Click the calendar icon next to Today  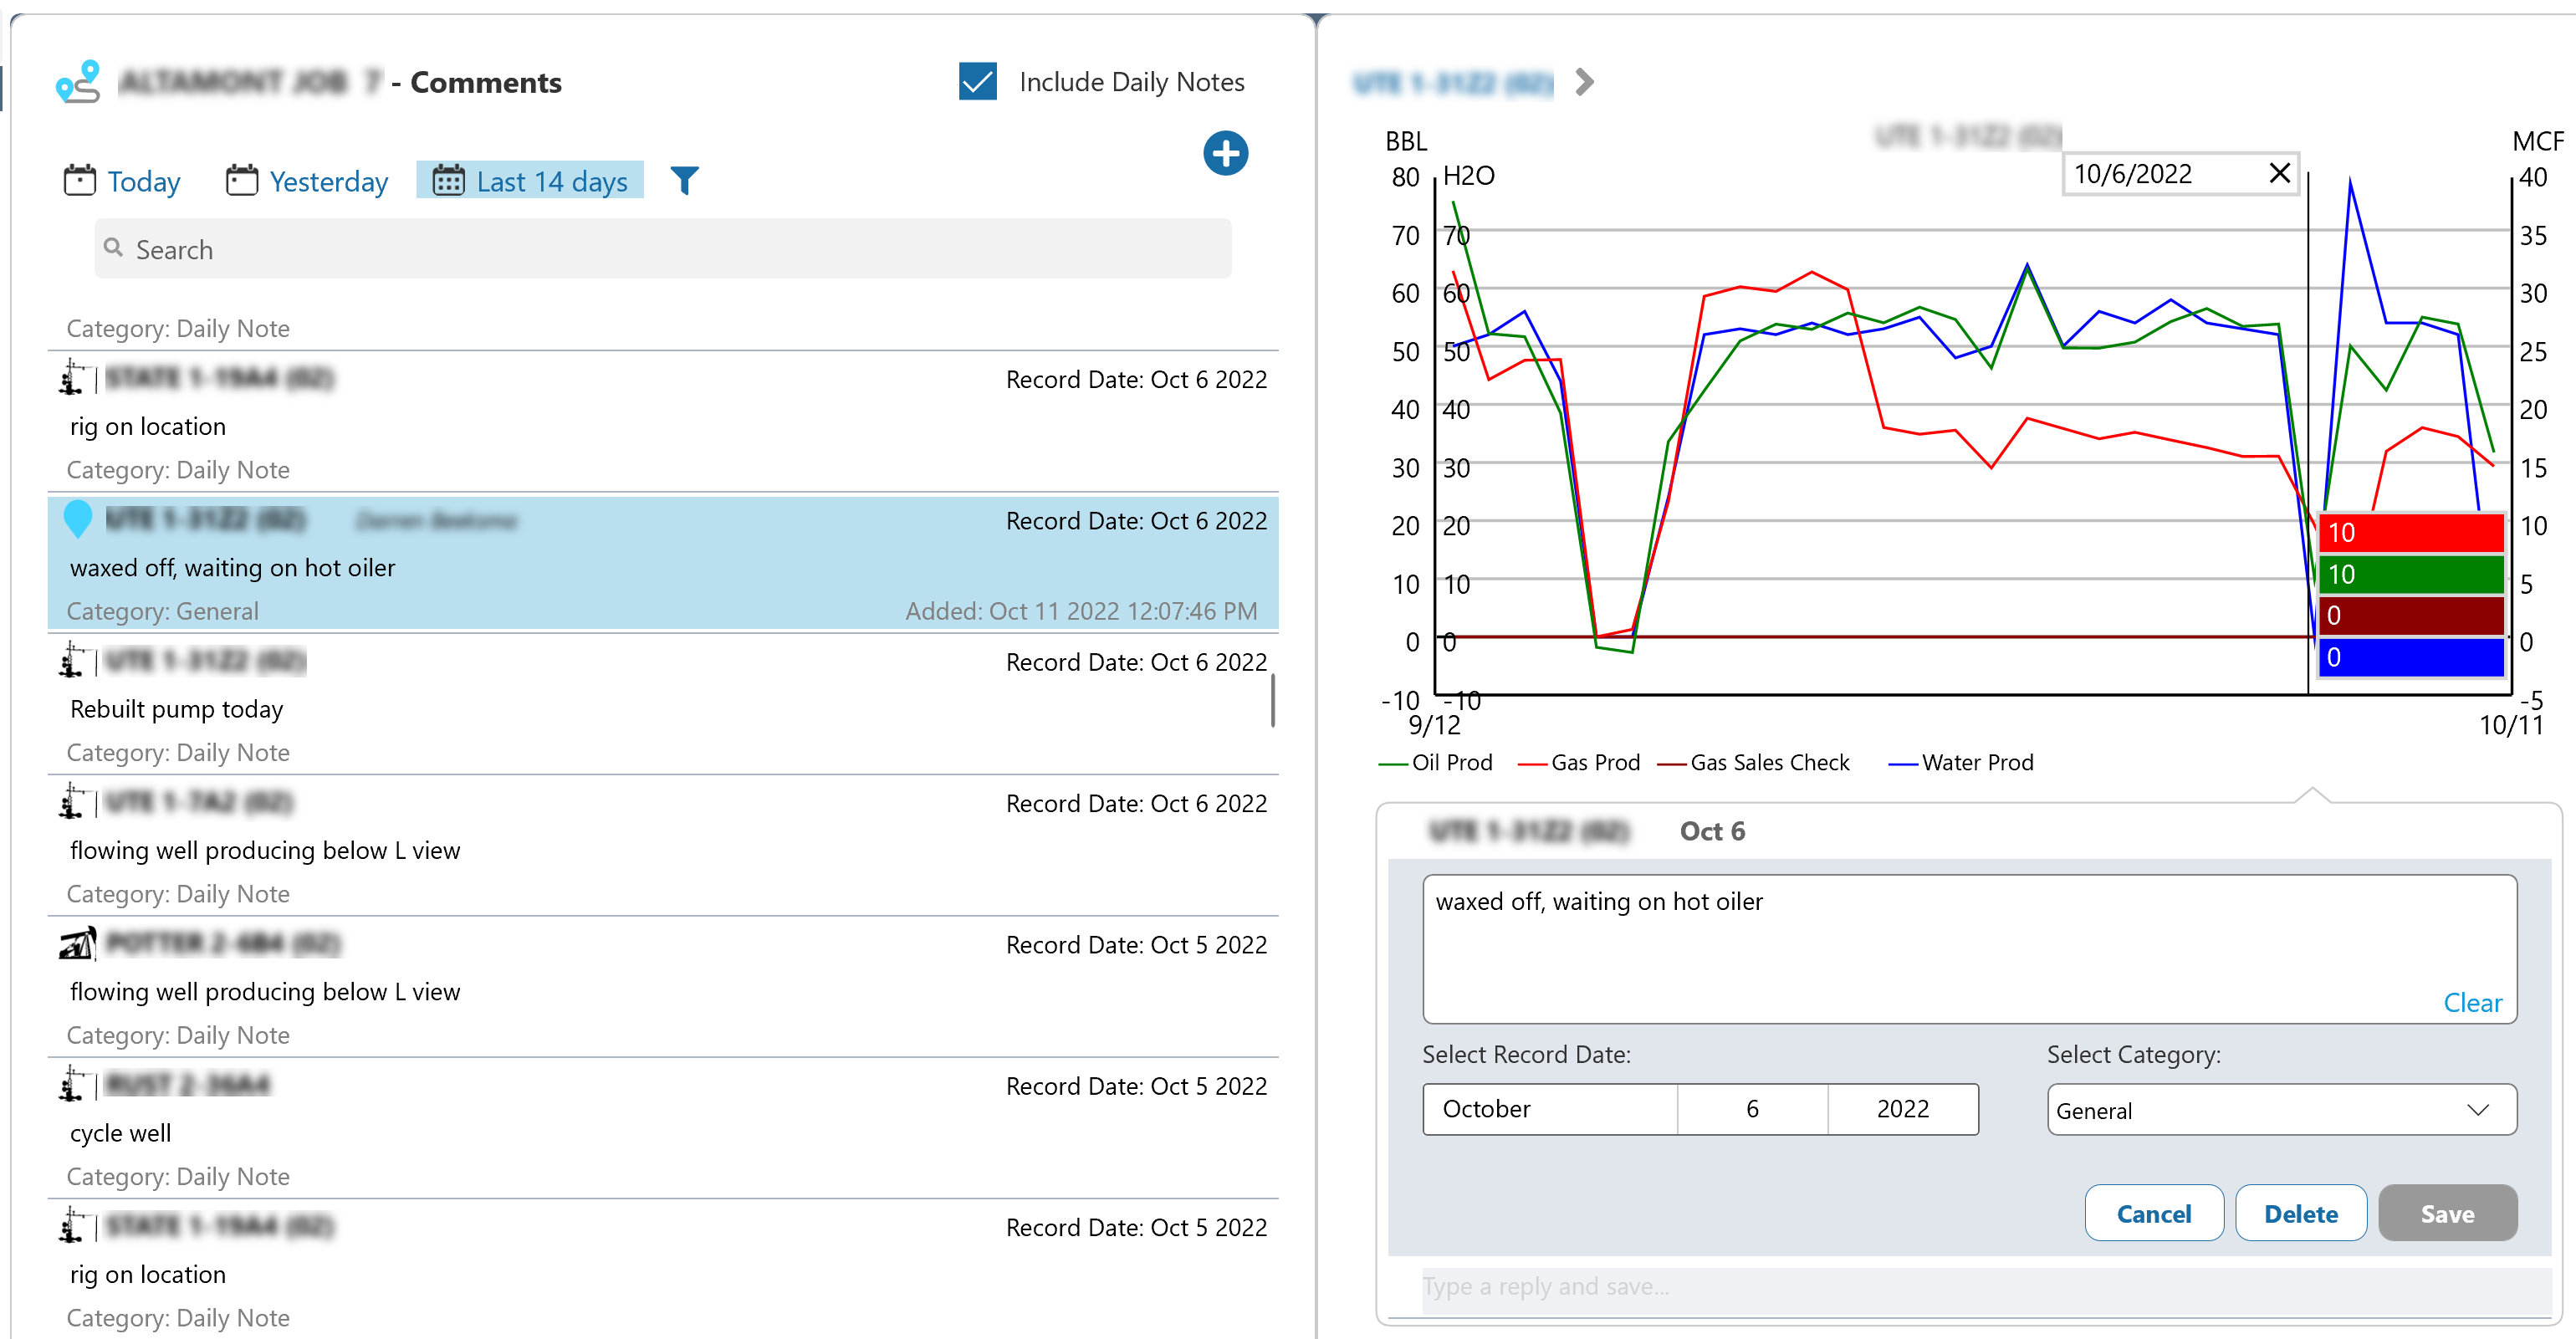pyautogui.click(x=79, y=181)
